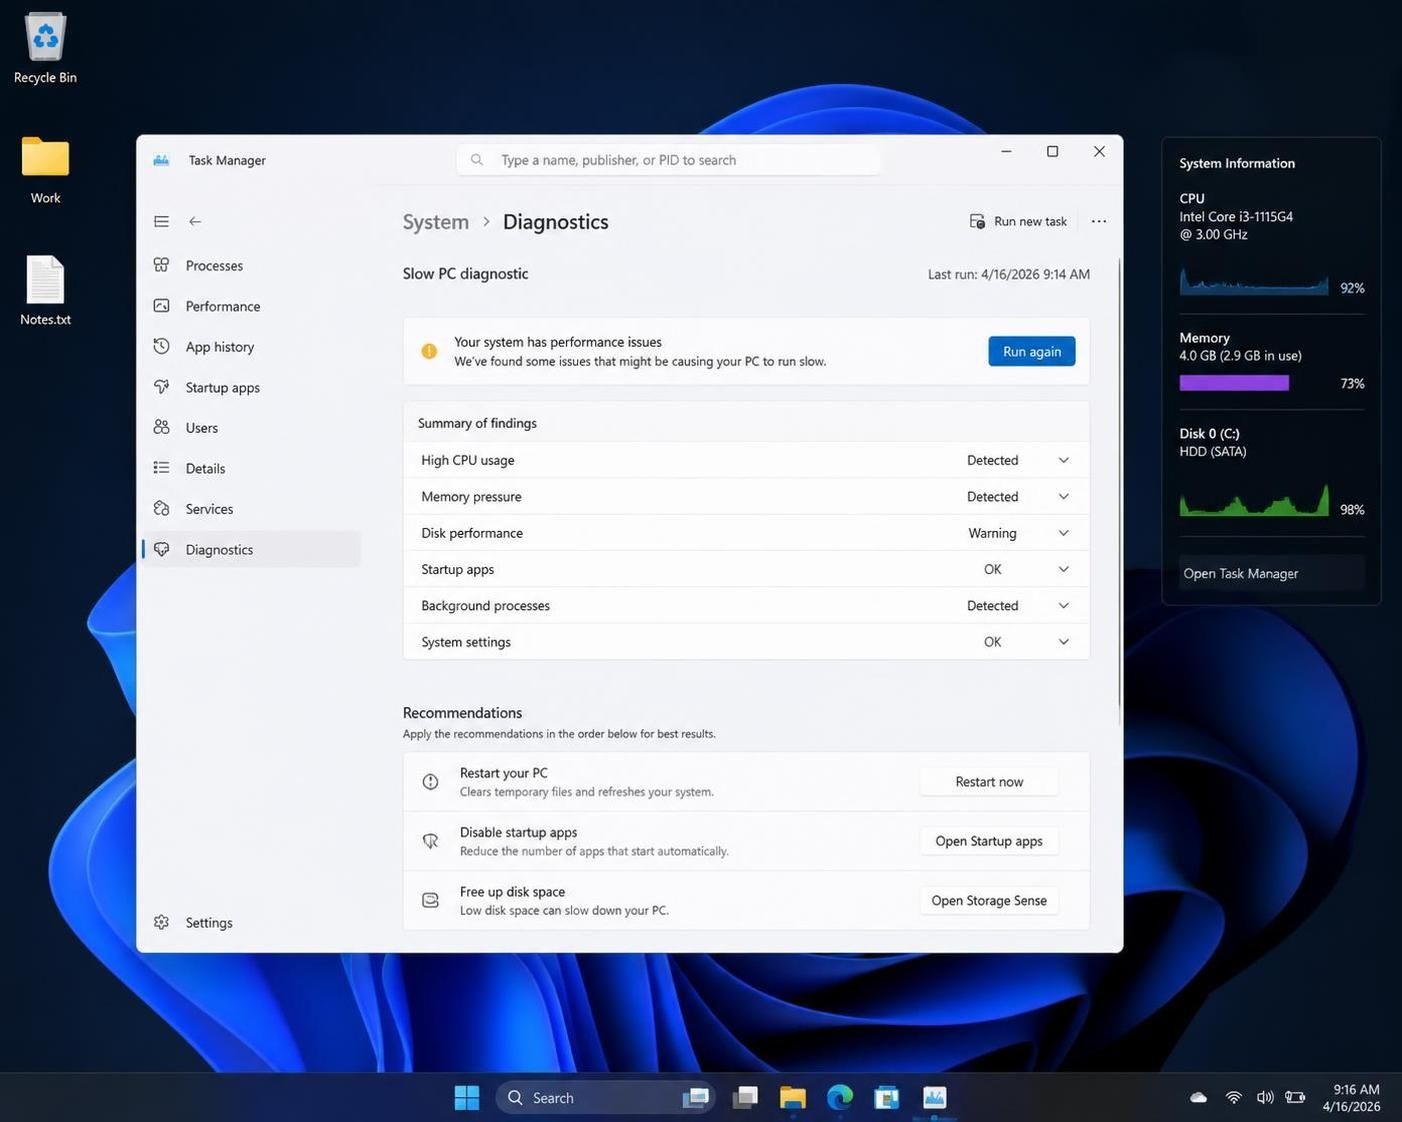Open the hamburger navigation menu icon
Viewport: 1402px width, 1122px height.
(x=161, y=221)
